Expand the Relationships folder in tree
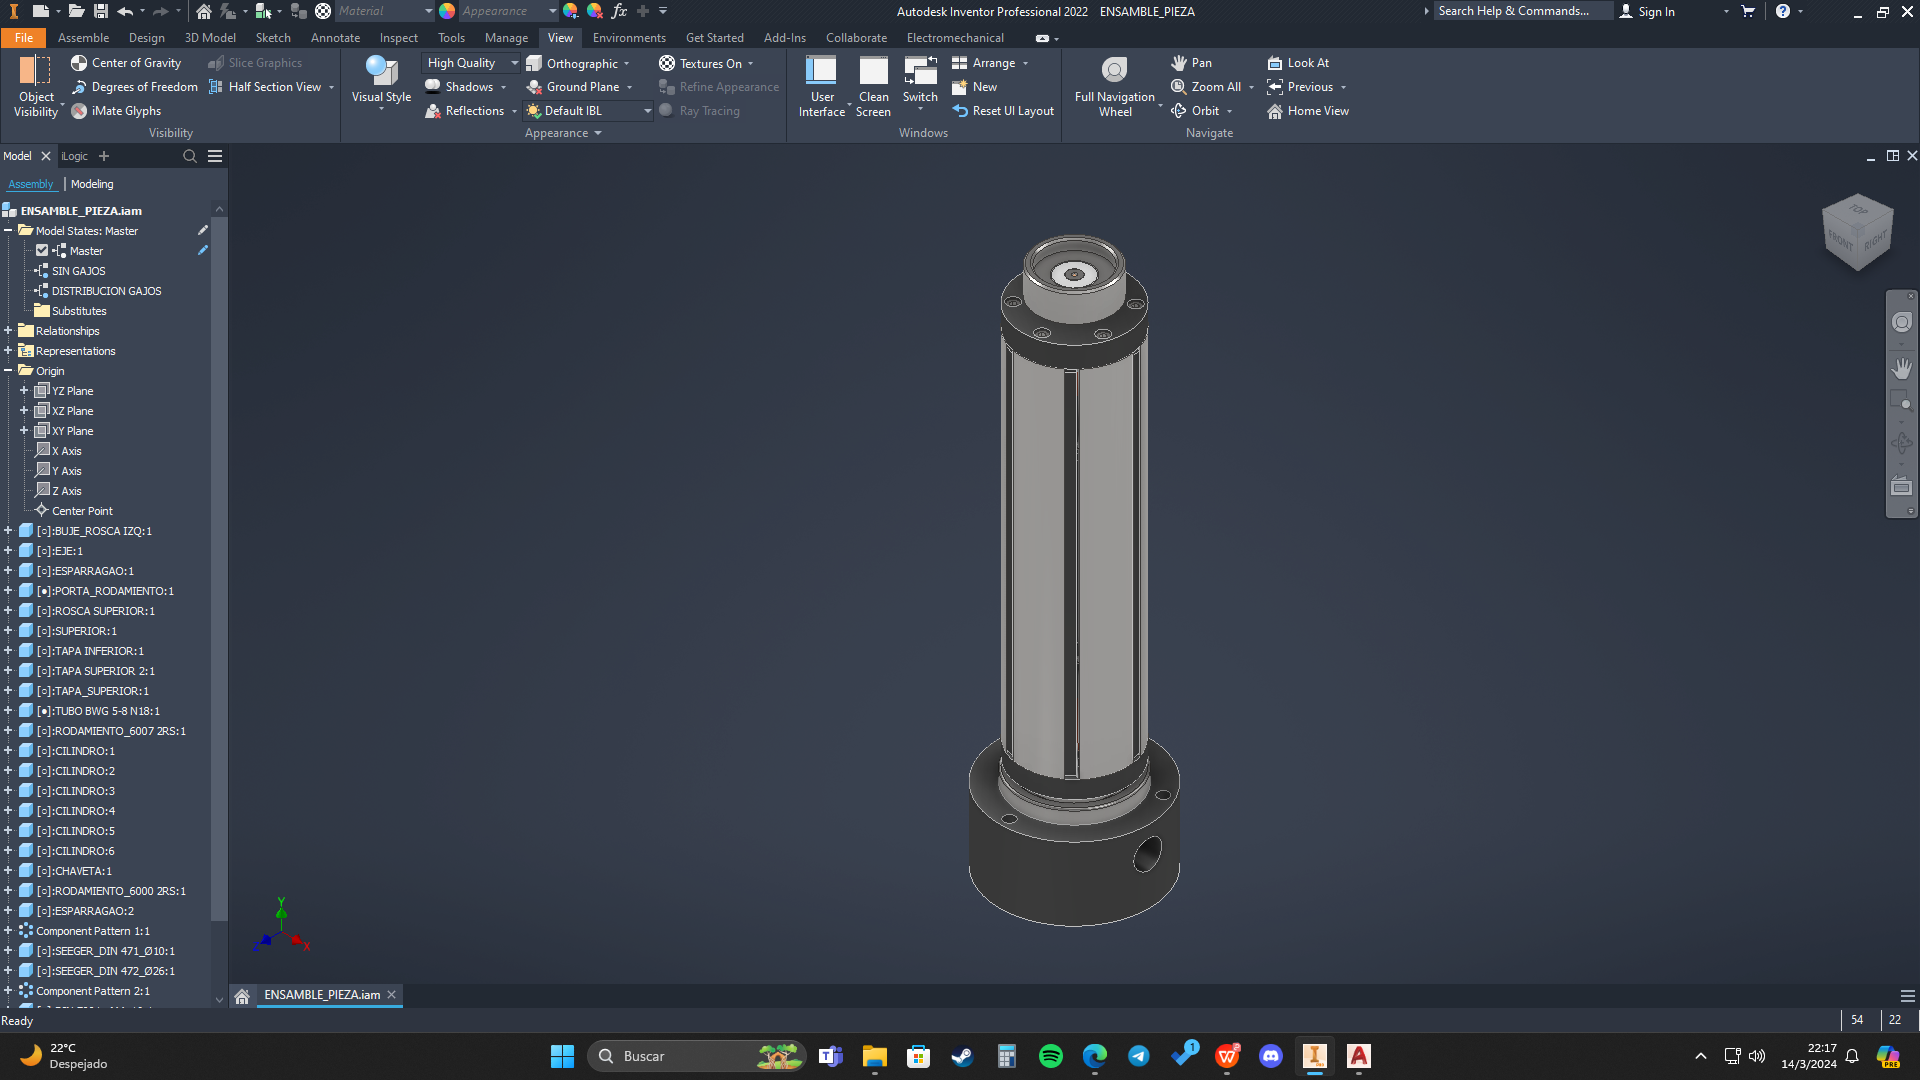The width and height of the screenshot is (1920, 1080). [x=8, y=331]
